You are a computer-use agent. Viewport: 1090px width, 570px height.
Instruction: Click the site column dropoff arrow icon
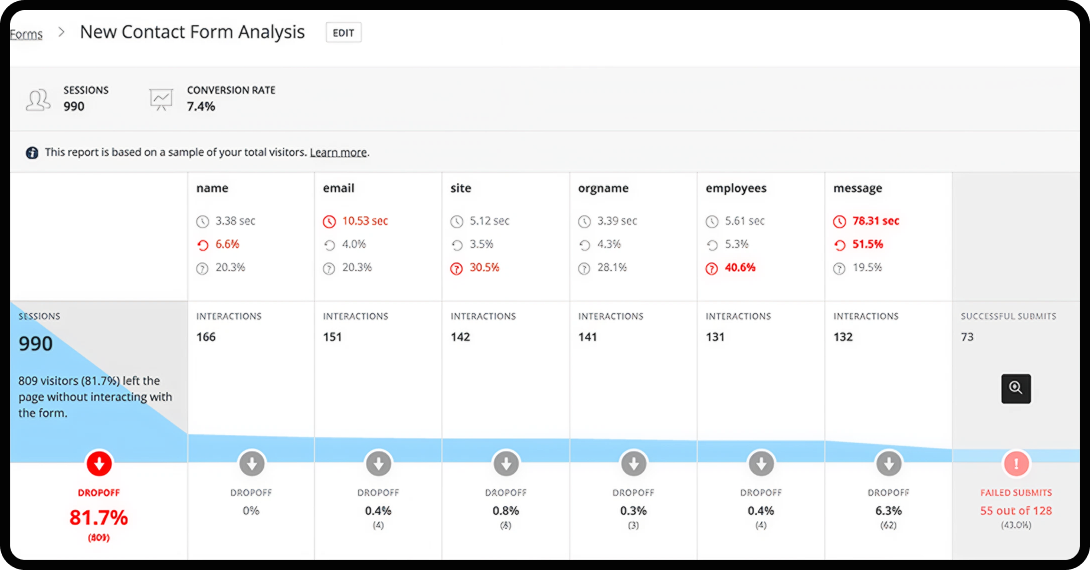(x=506, y=463)
